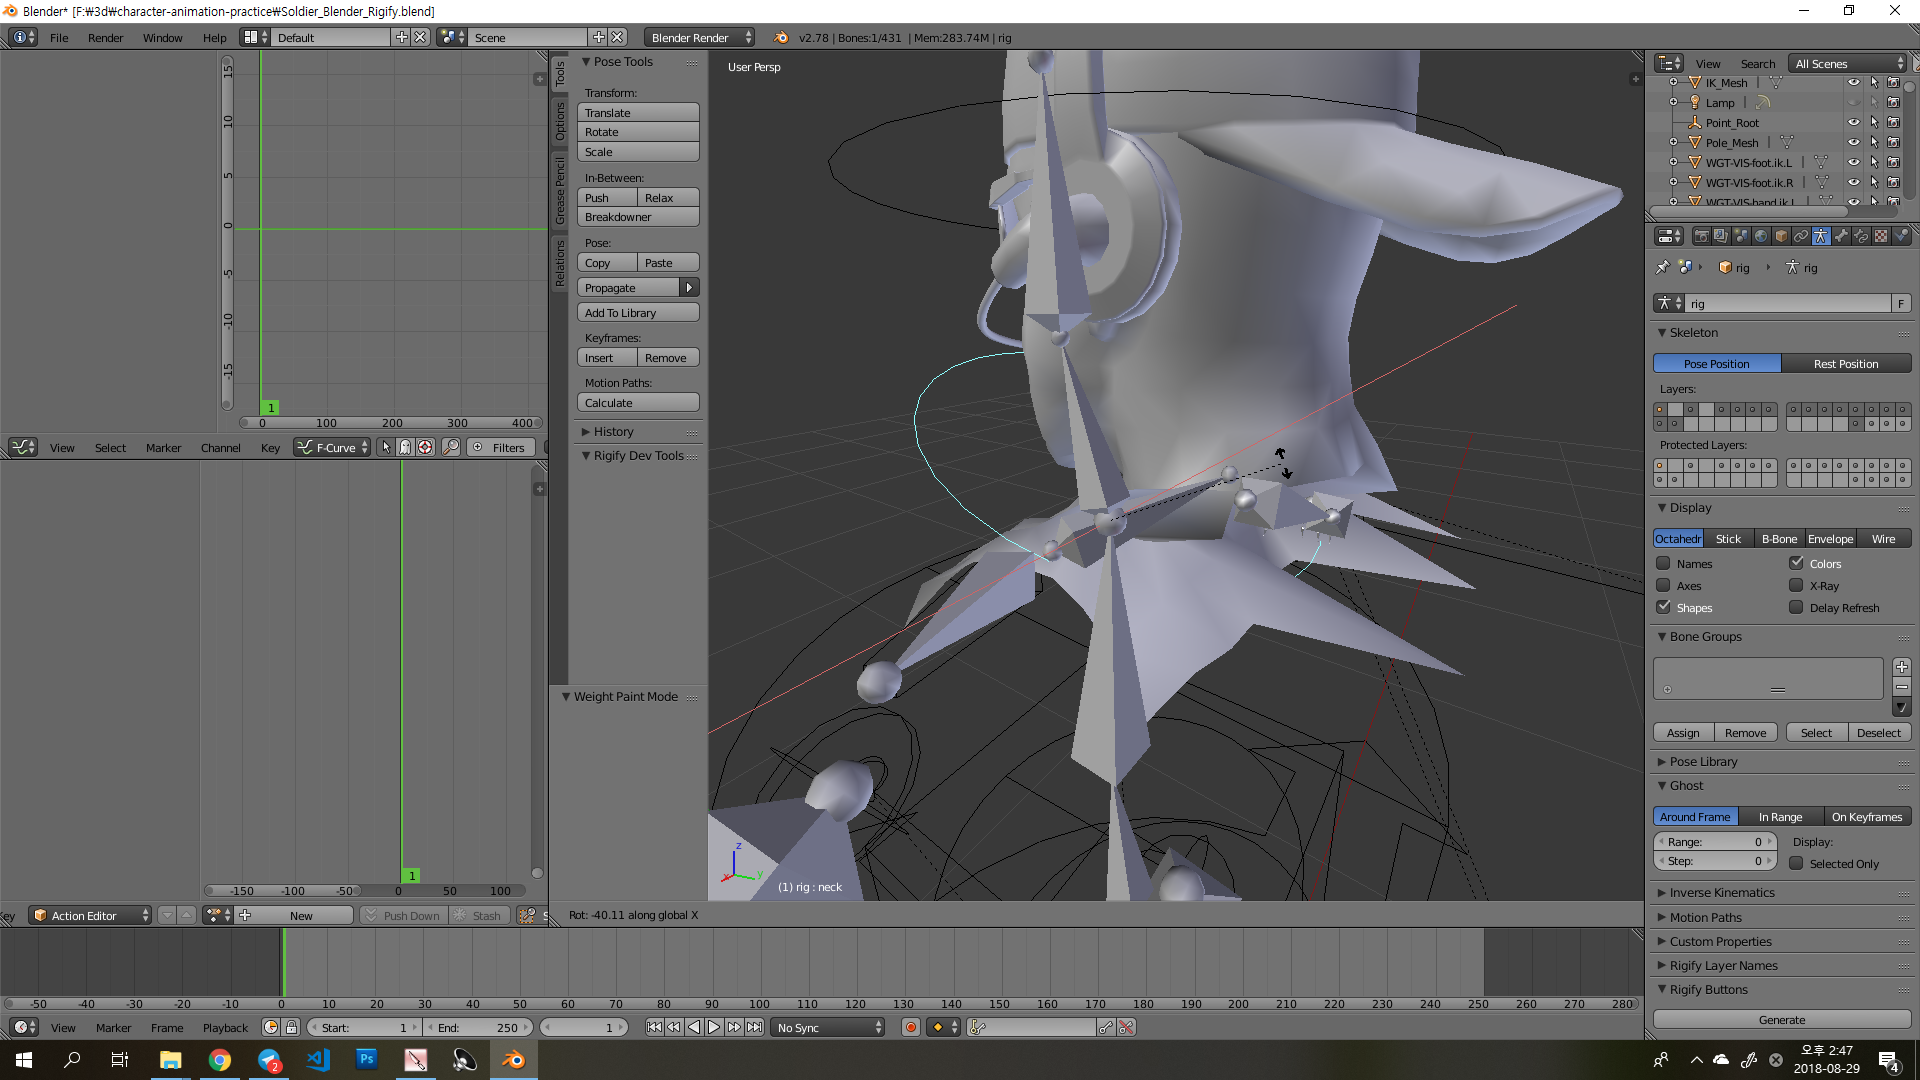Enable ghost Selected Only checkbox

tap(1797, 863)
